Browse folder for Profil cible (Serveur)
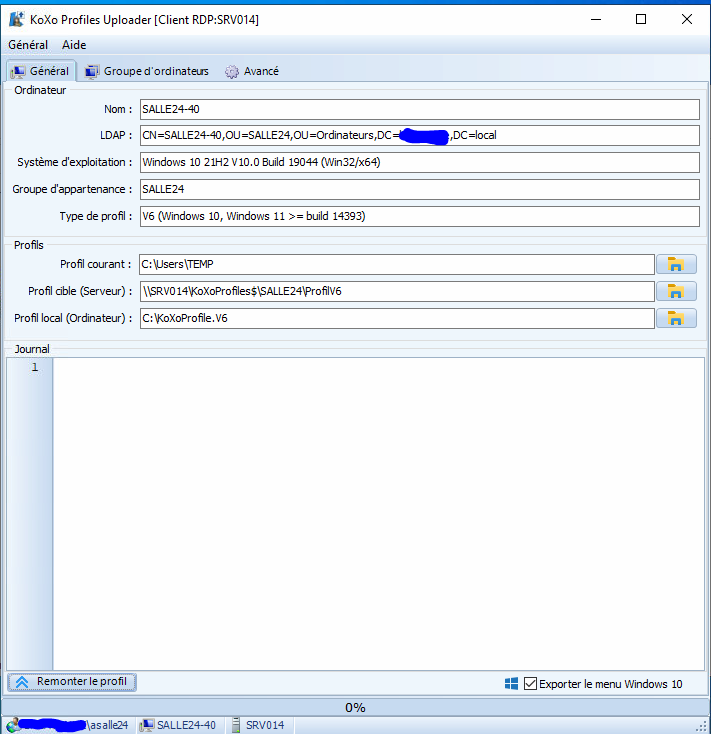Screen dimensions: 711x734 pyautogui.click(x=676, y=292)
